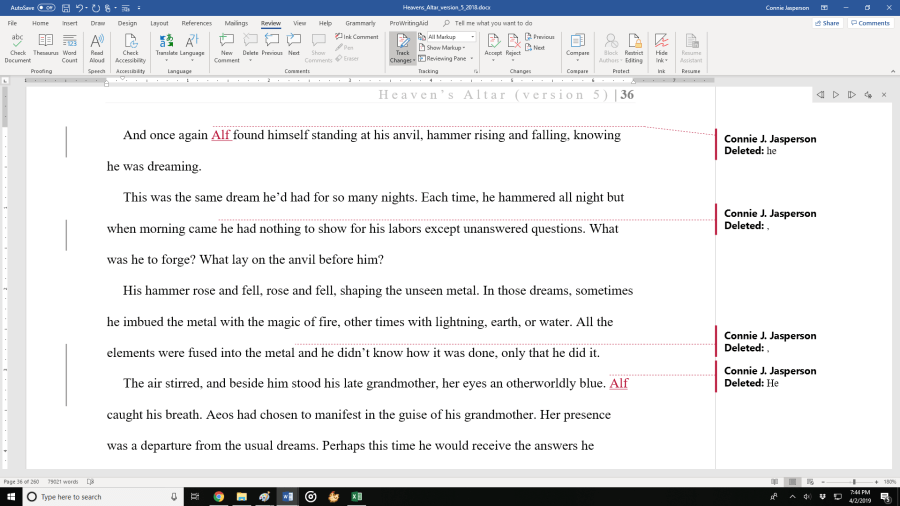
Task: Click Restrict Editing icon
Action: (x=633, y=46)
